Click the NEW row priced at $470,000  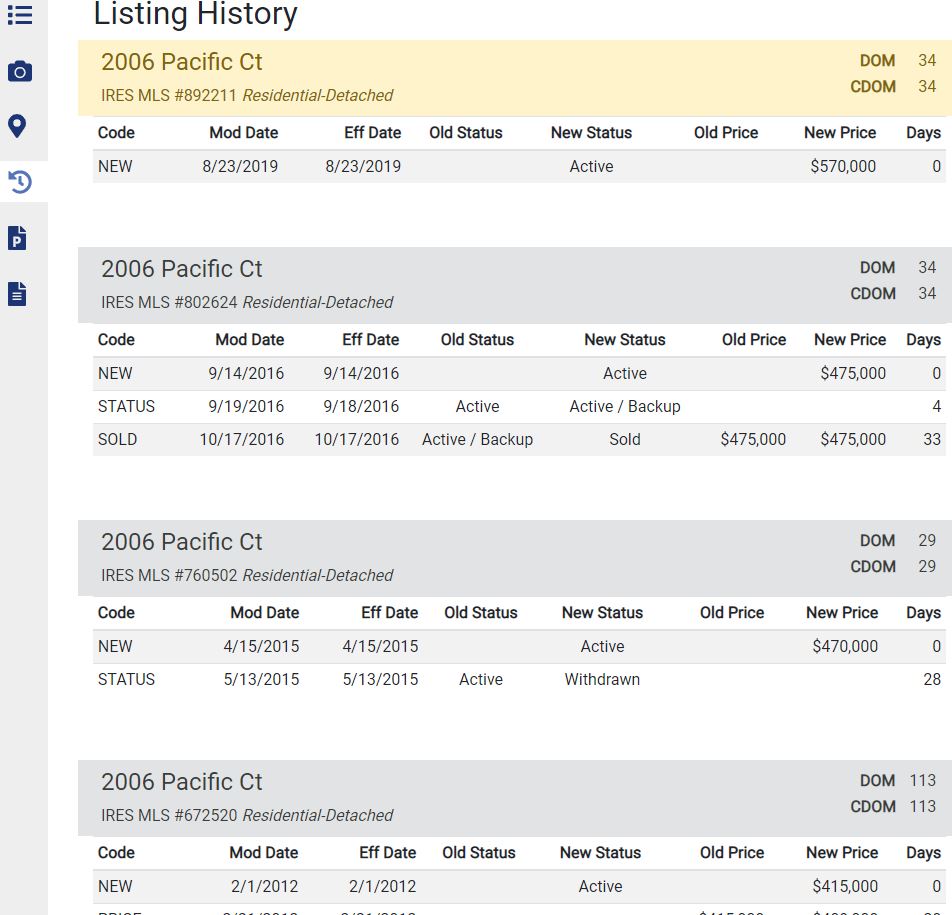tap(518, 646)
